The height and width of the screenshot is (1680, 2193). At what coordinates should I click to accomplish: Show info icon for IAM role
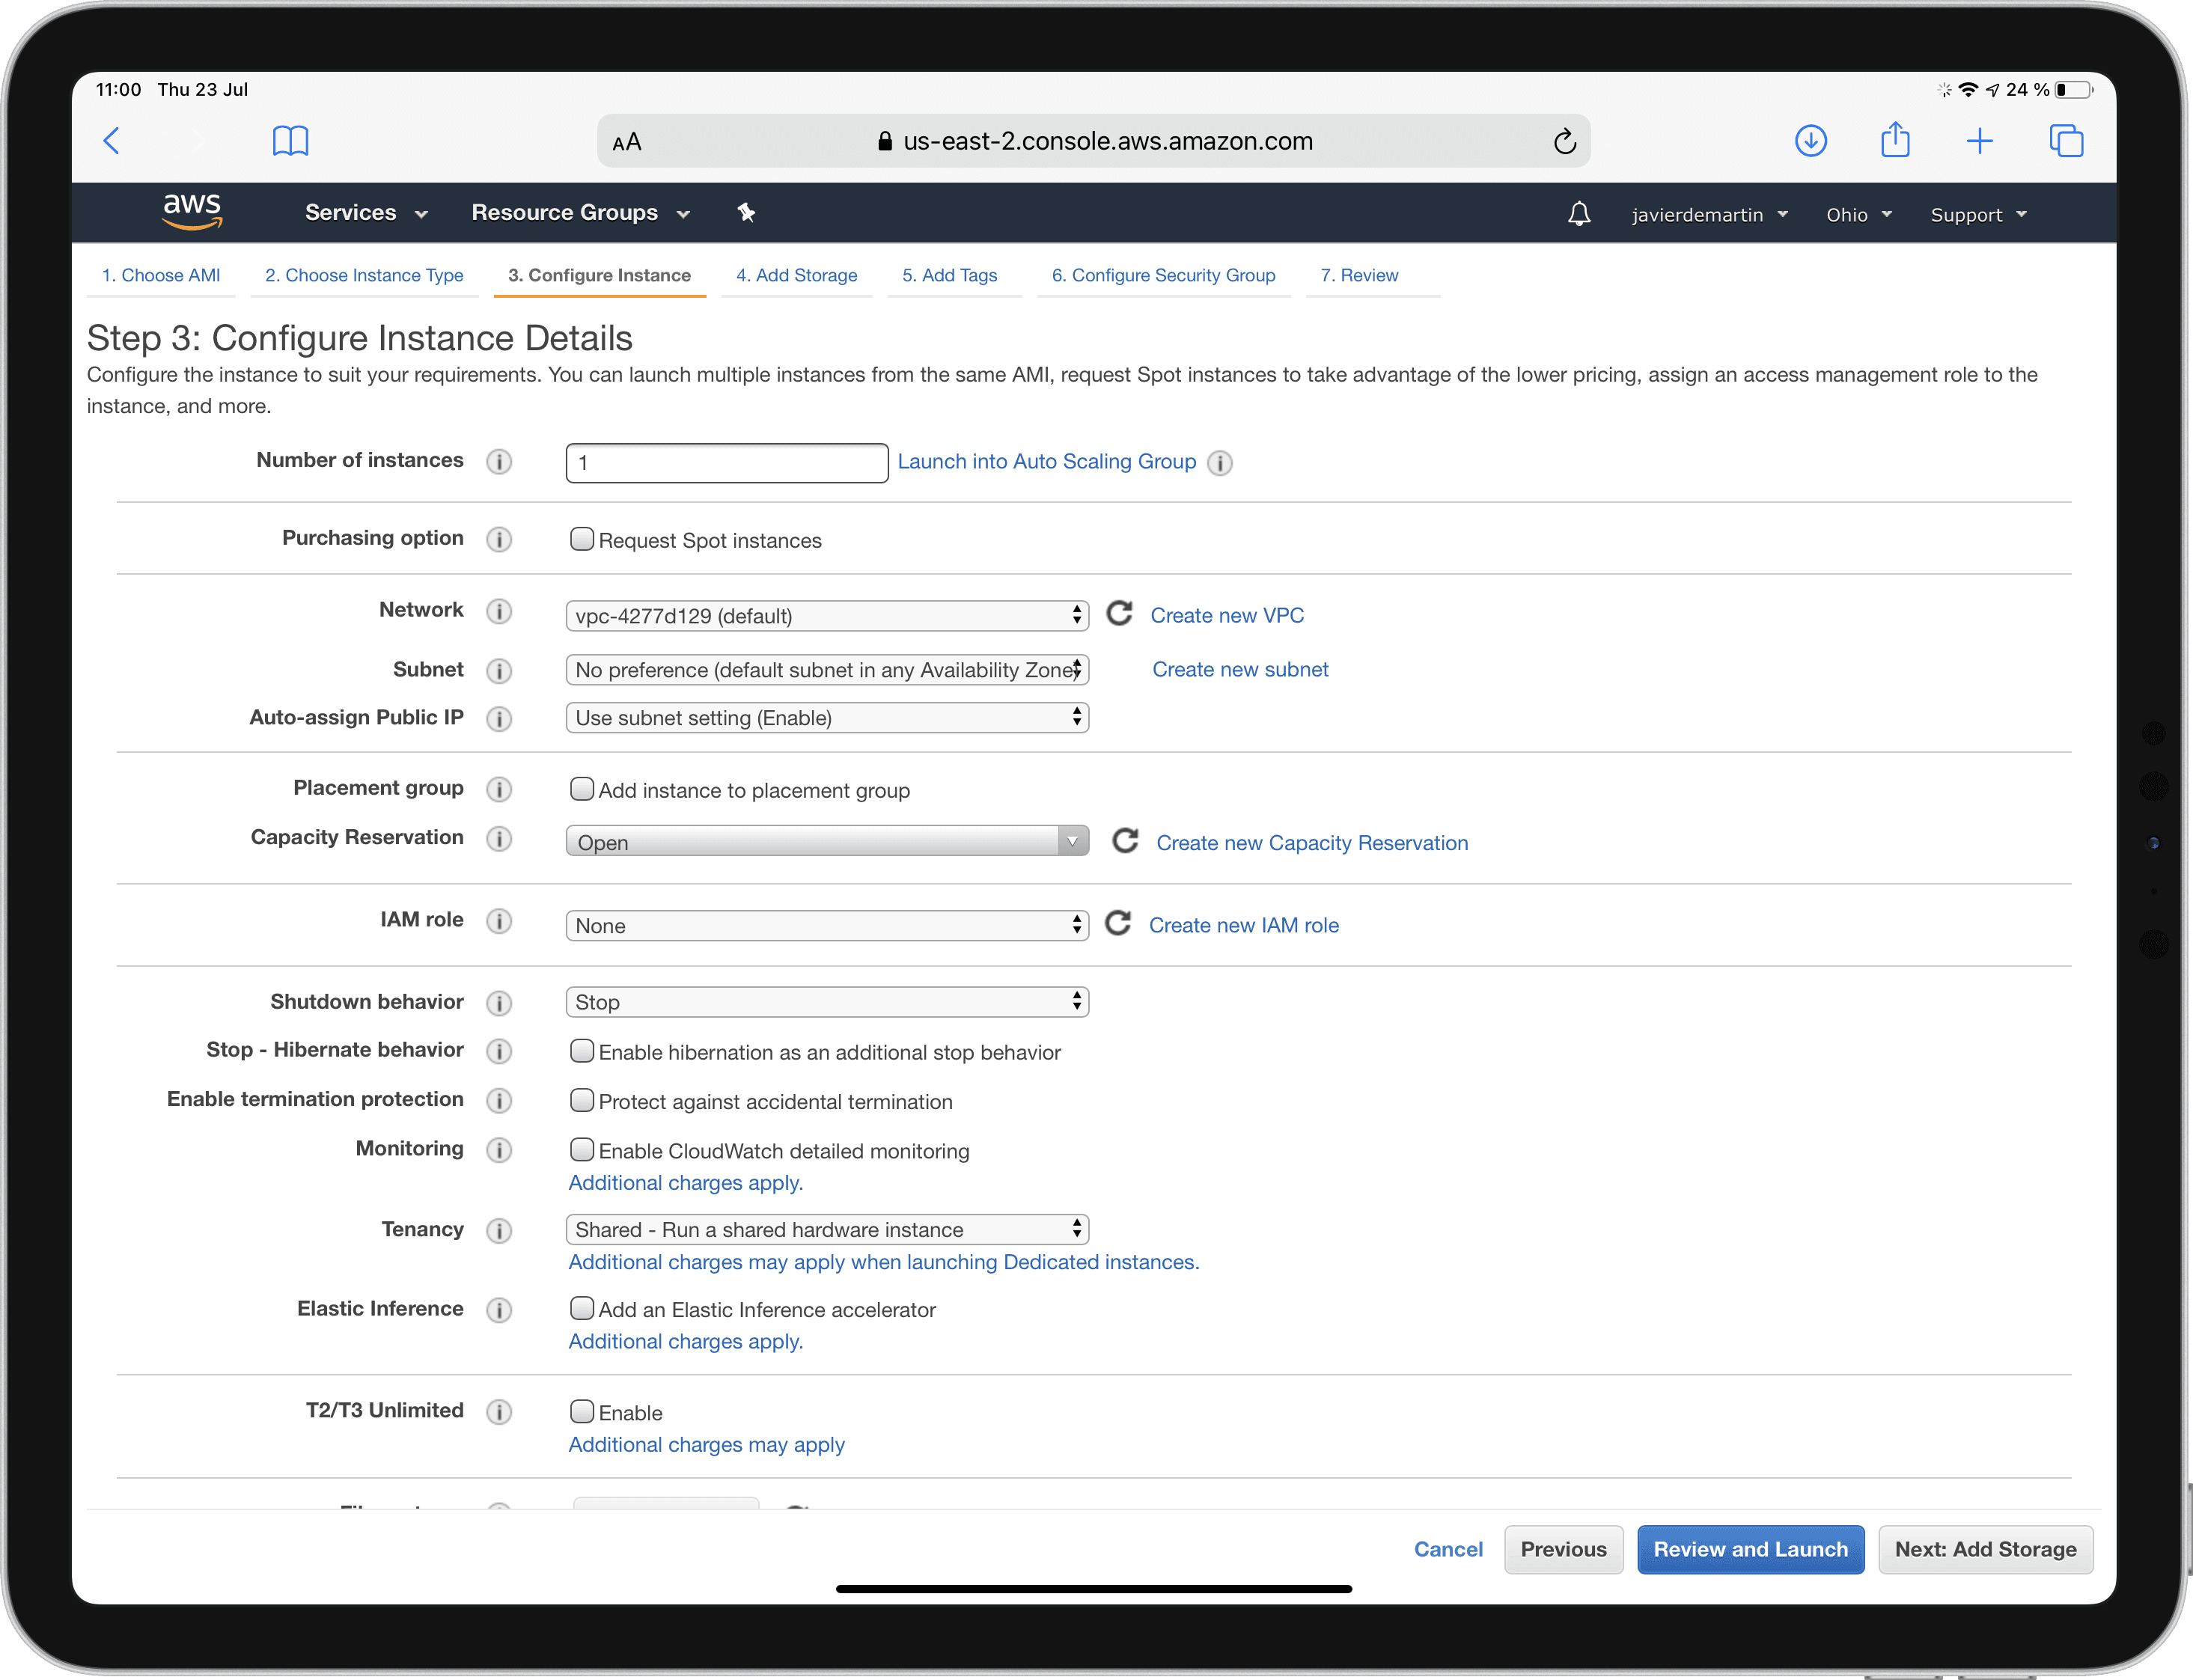(x=499, y=921)
